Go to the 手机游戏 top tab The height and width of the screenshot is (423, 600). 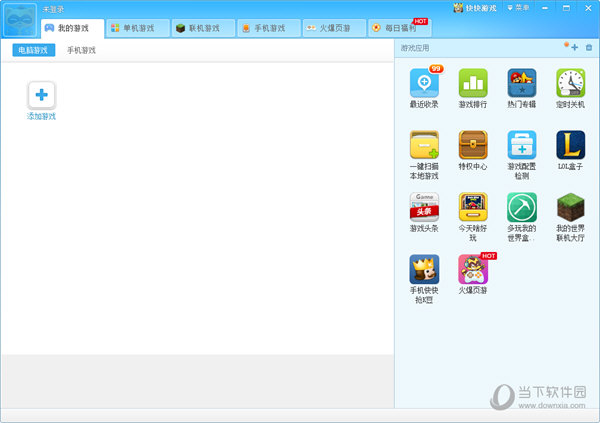tap(269, 28)
